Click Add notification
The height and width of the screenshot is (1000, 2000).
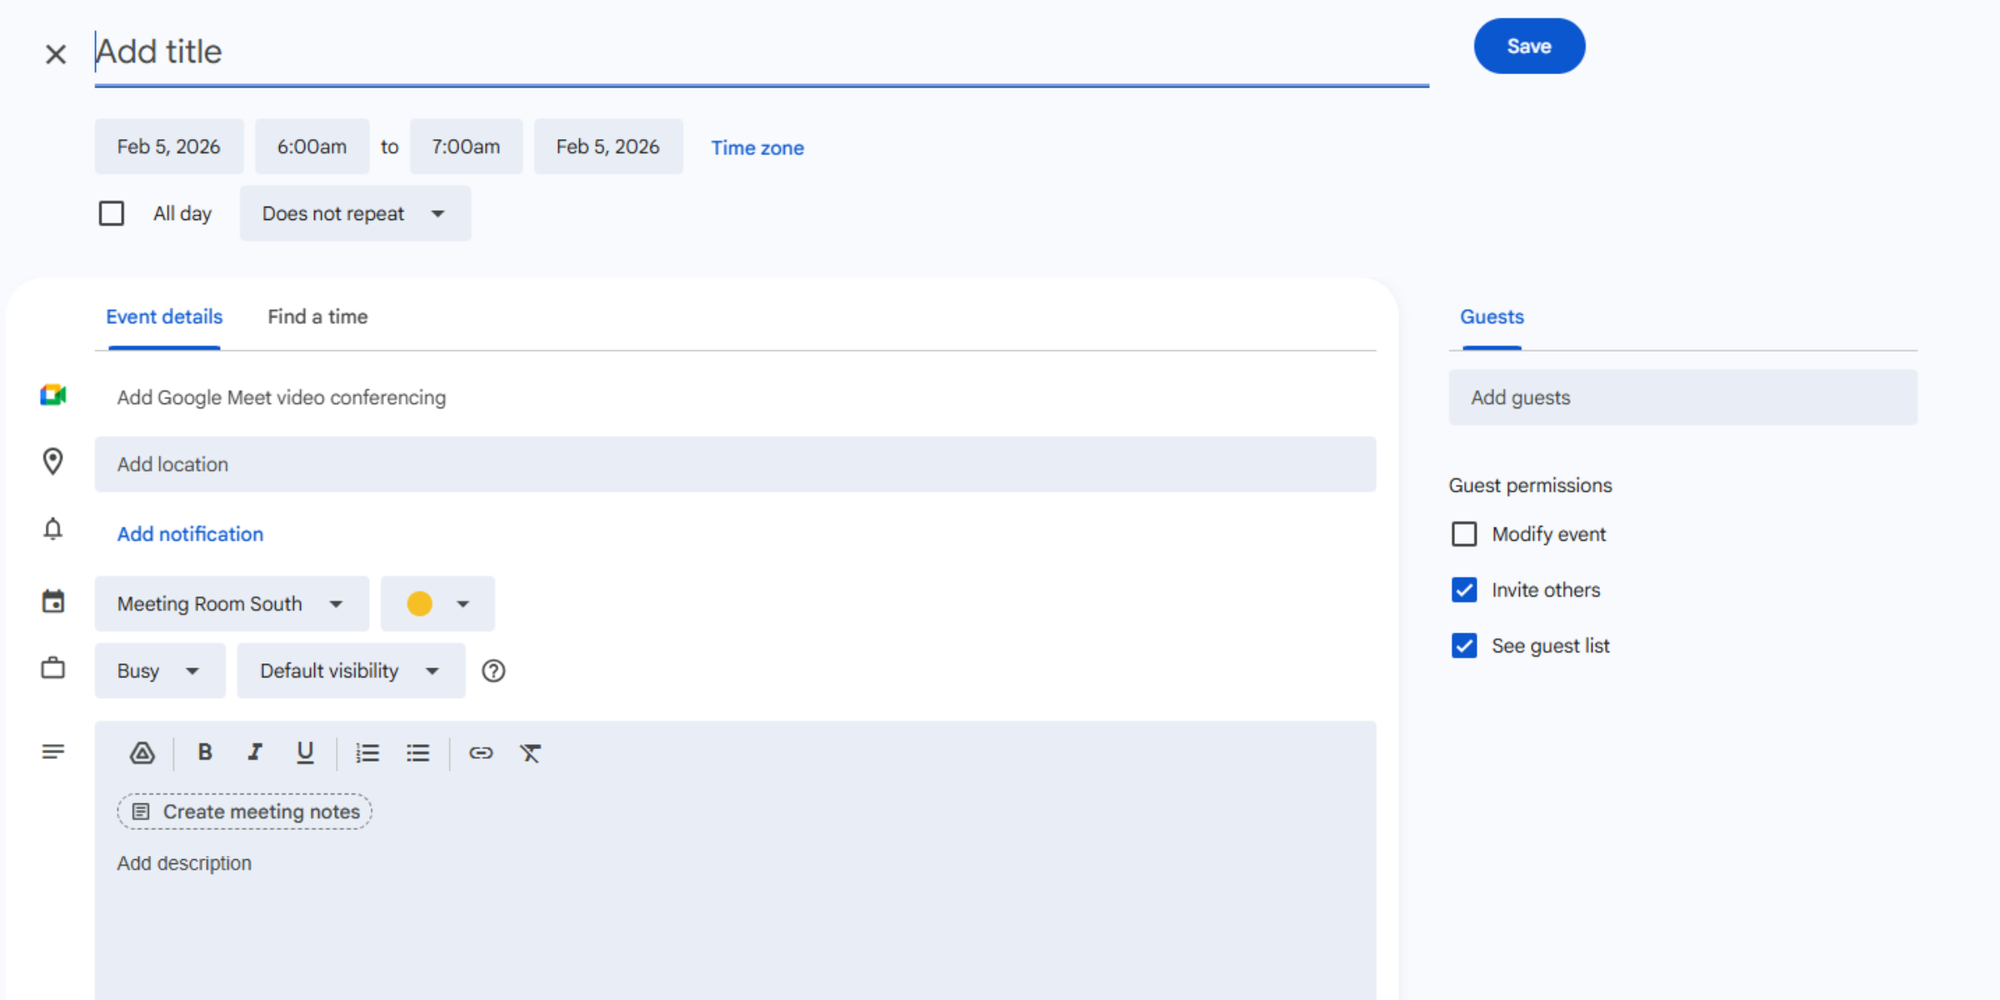tap(190, 534)
